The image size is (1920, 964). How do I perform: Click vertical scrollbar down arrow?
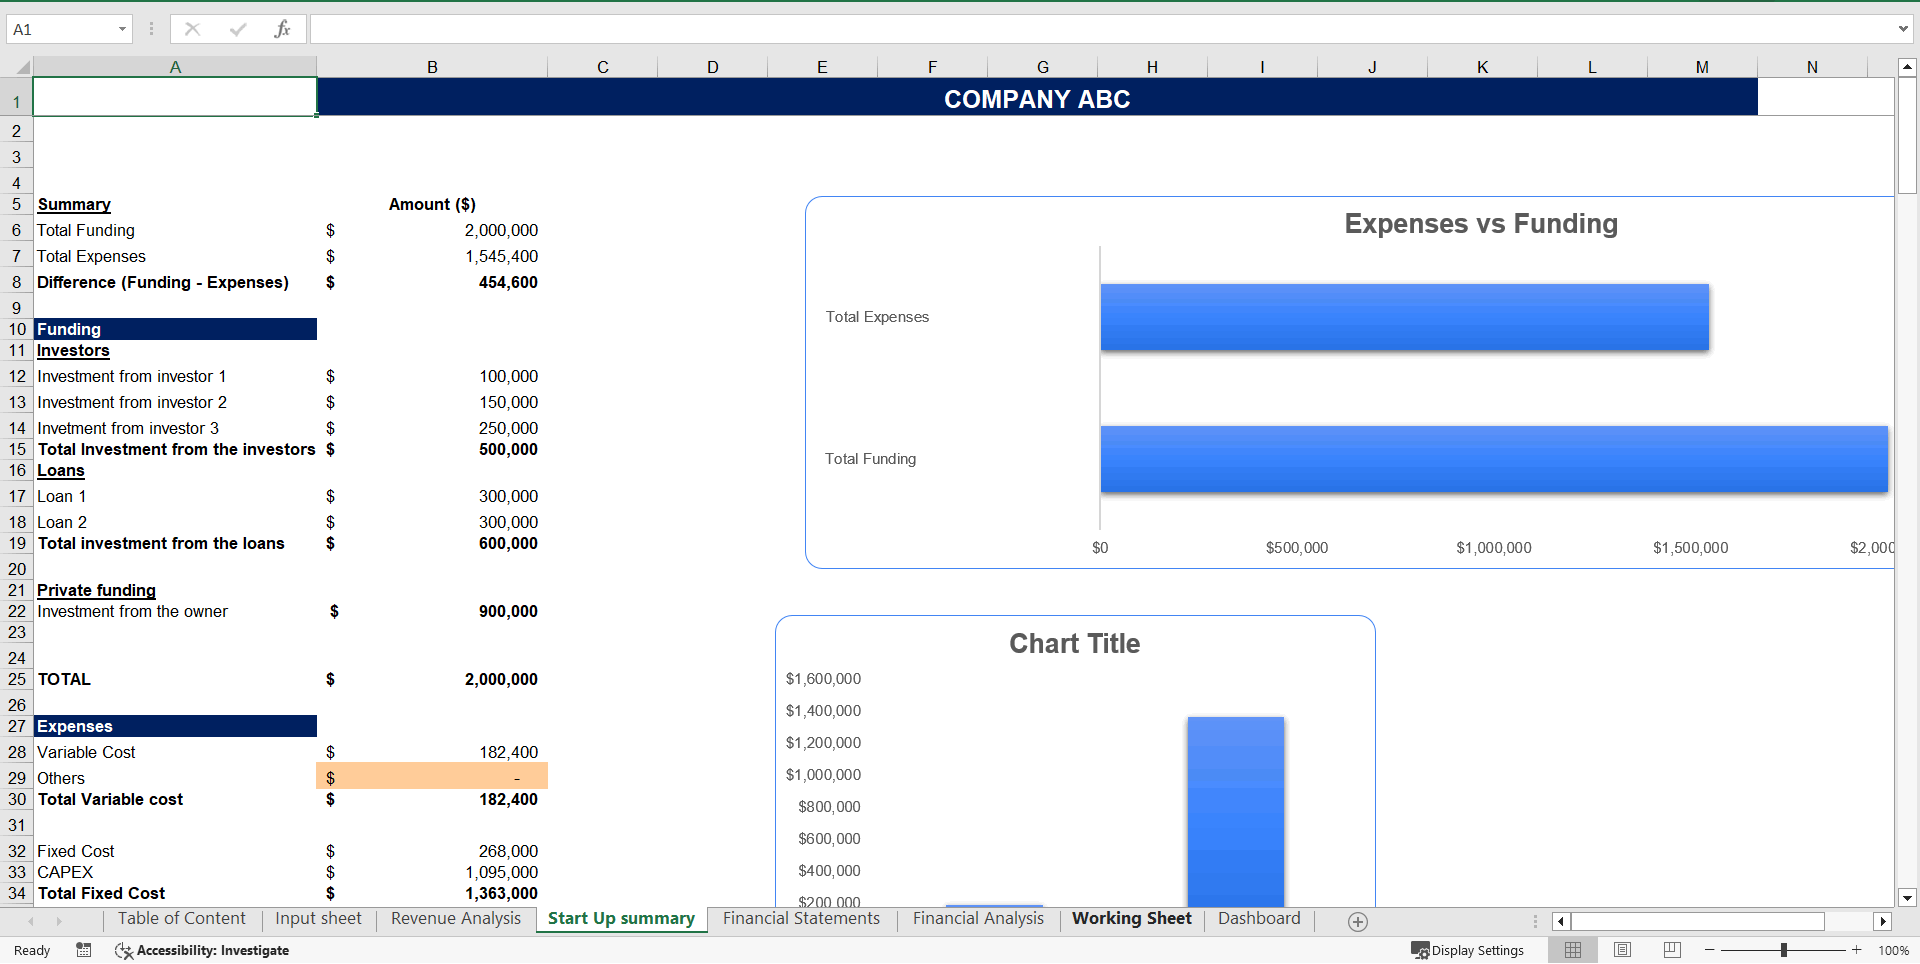[1907, 897]
